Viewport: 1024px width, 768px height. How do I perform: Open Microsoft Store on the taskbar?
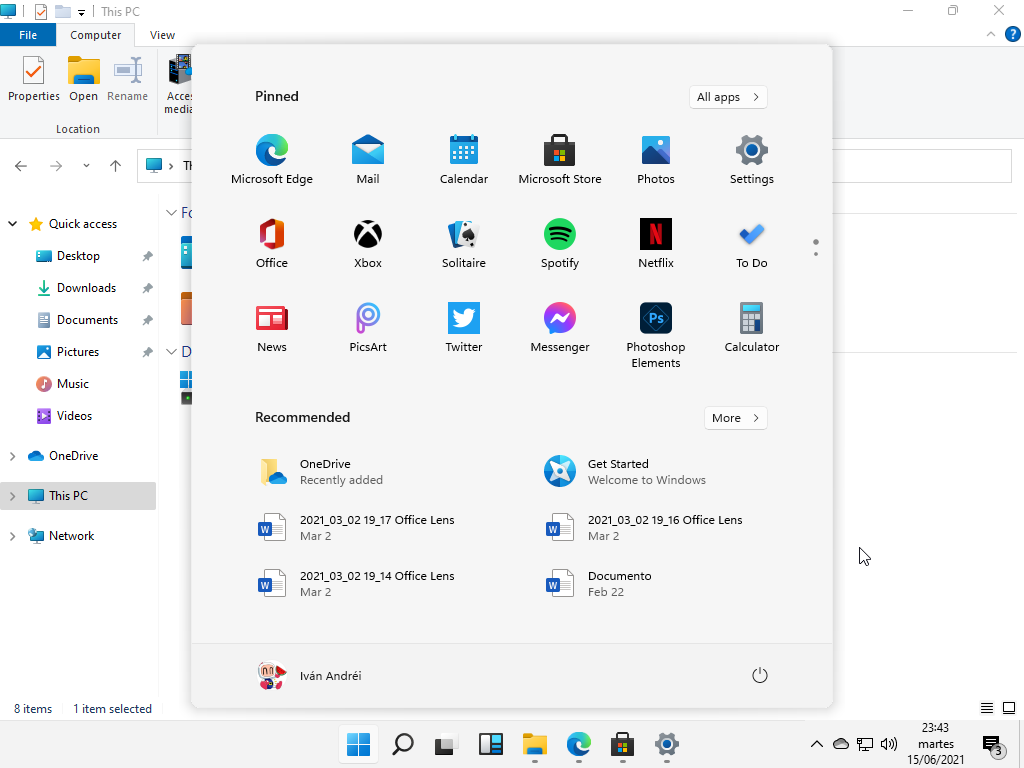tap(622, 744)
